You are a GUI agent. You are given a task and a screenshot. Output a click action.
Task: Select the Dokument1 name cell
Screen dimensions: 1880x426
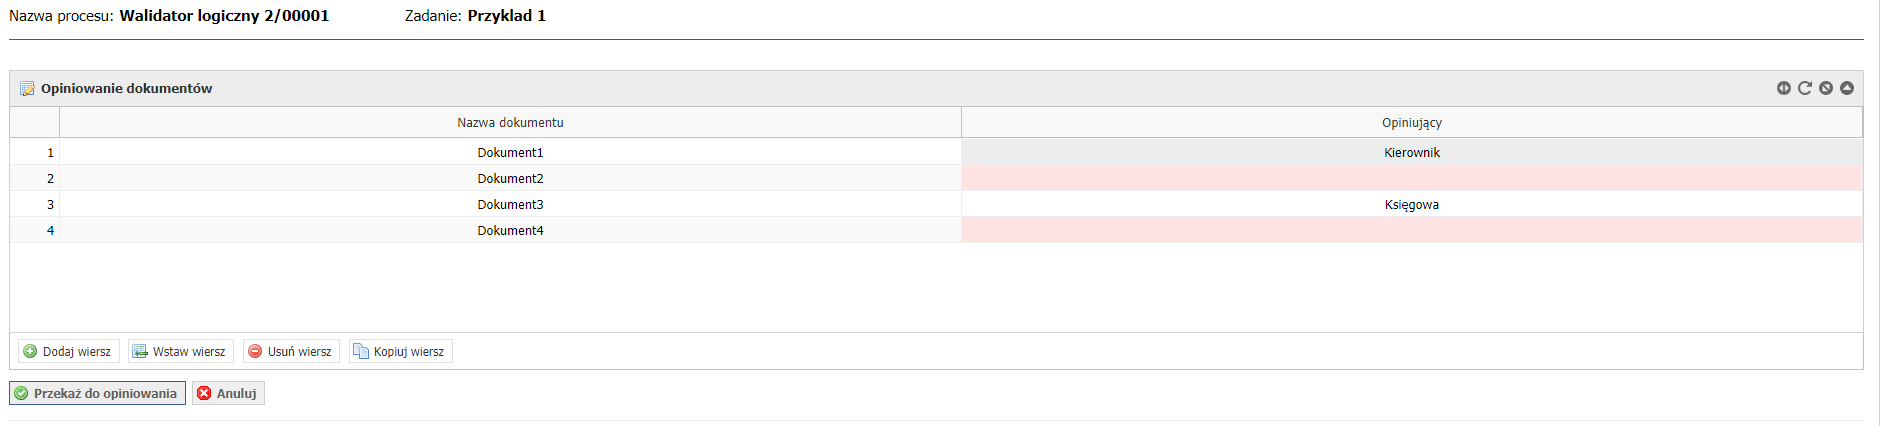coord(510,152)
